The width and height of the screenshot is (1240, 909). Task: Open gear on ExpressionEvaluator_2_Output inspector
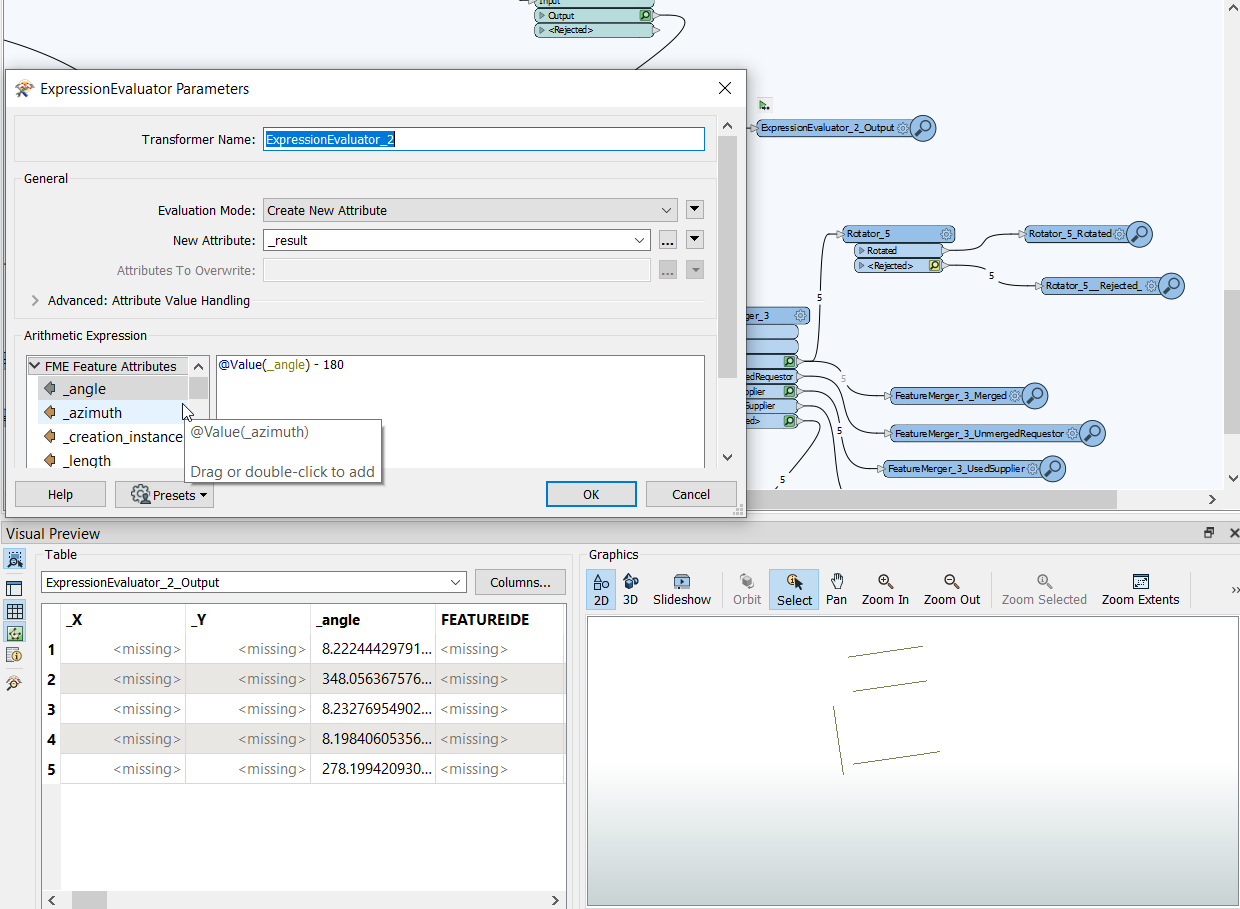point(903,128)
